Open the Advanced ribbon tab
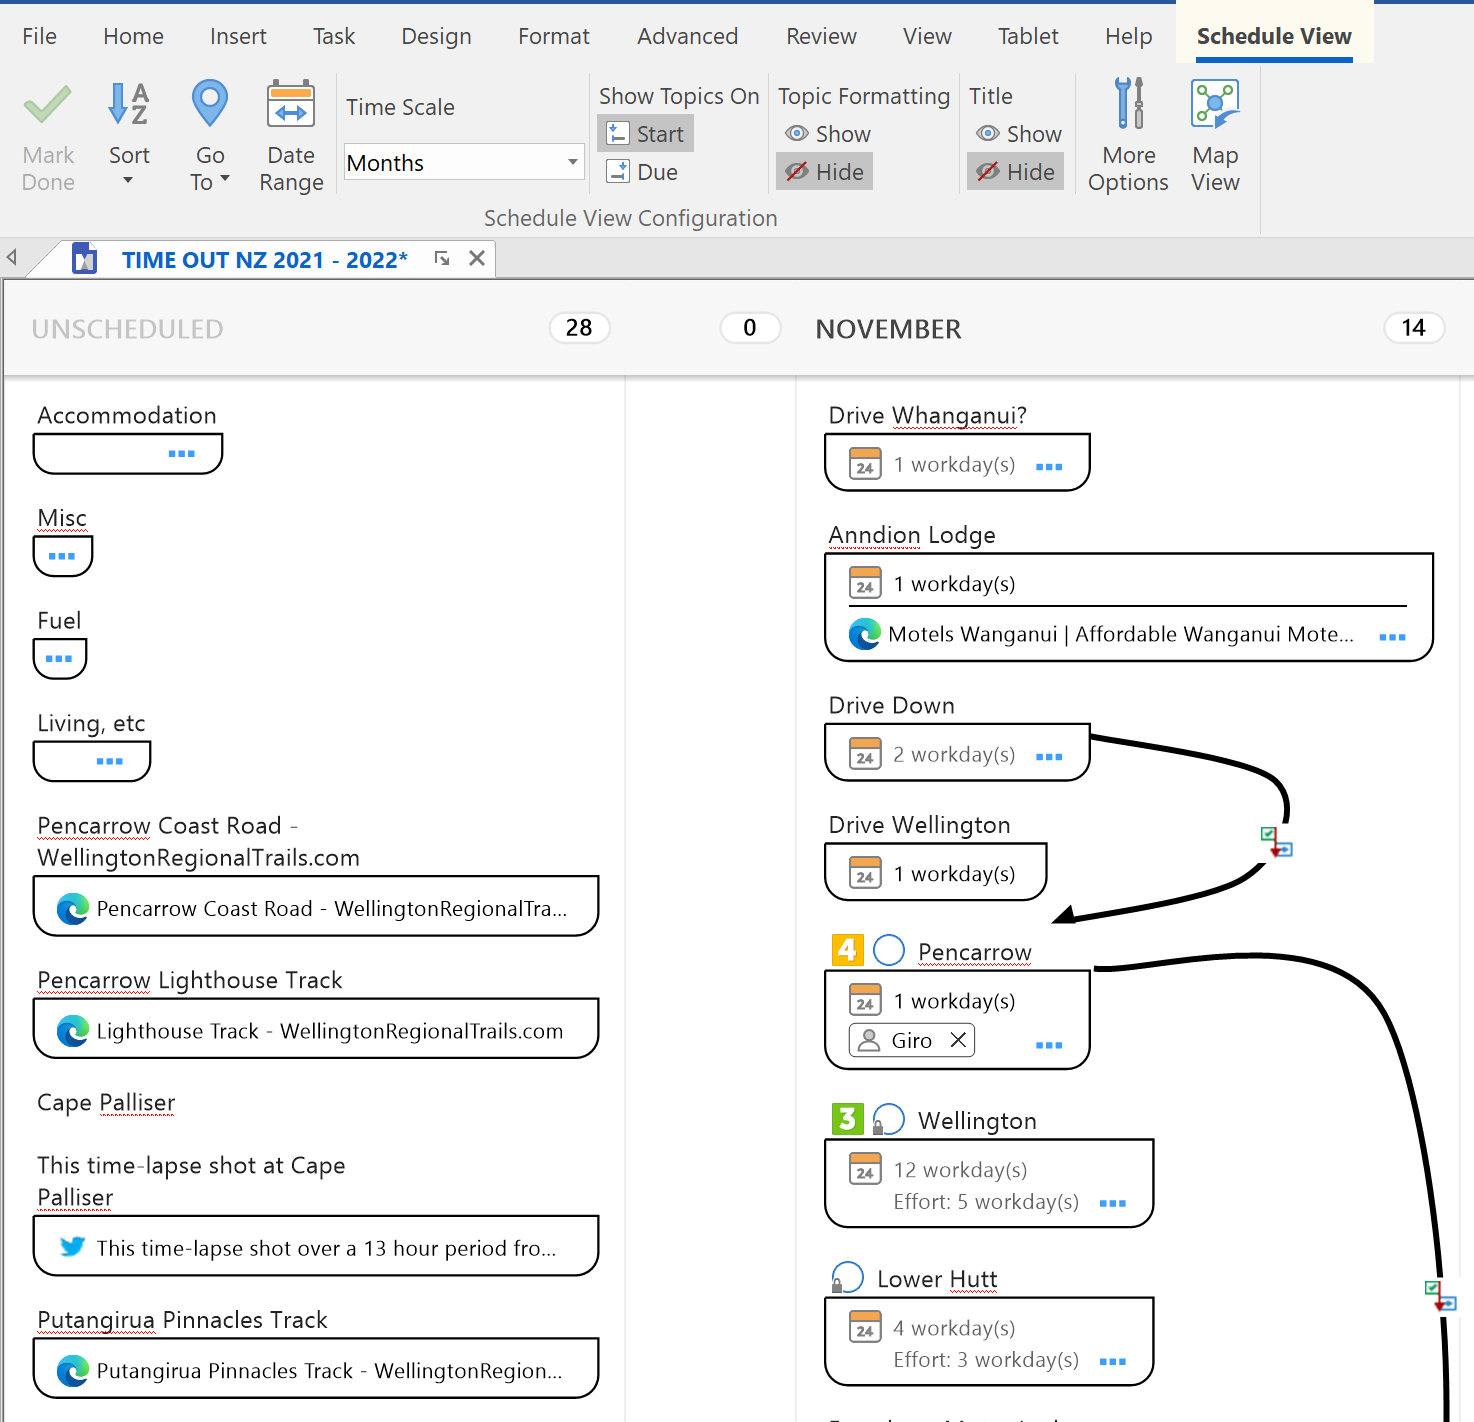Image resolution: width=1474 pixels, height=1422 pixels. 687,36
